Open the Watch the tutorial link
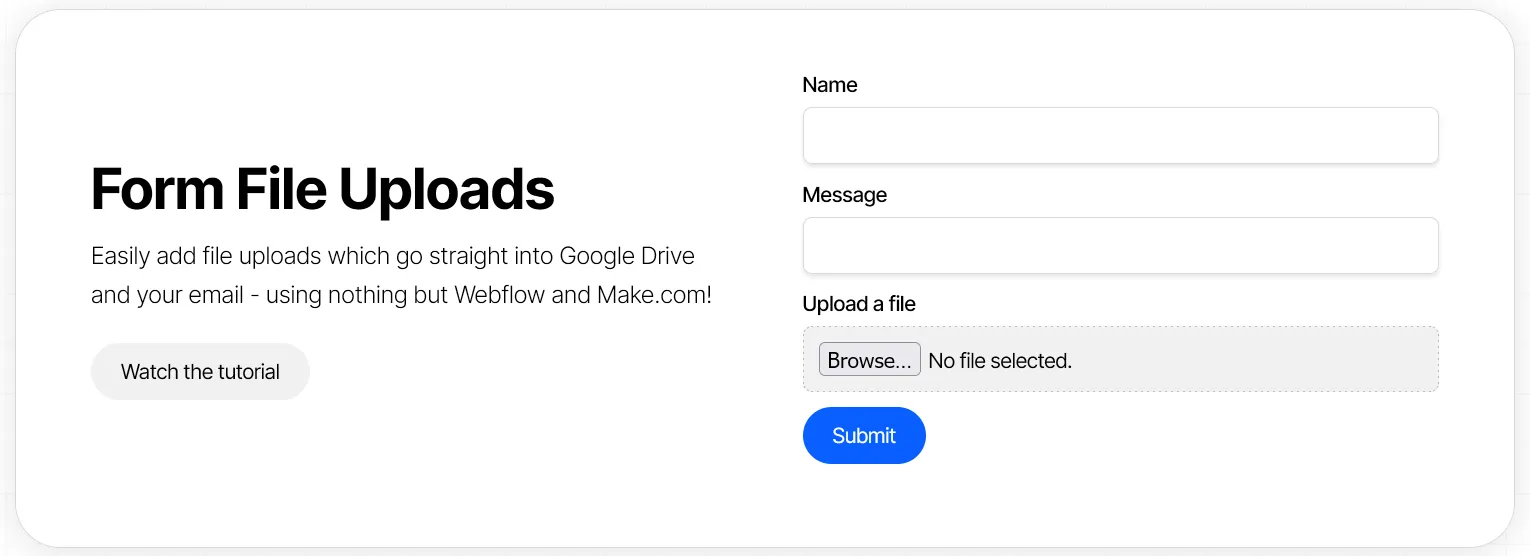This screenshot has height=556, width=1530. coord(200,372)
